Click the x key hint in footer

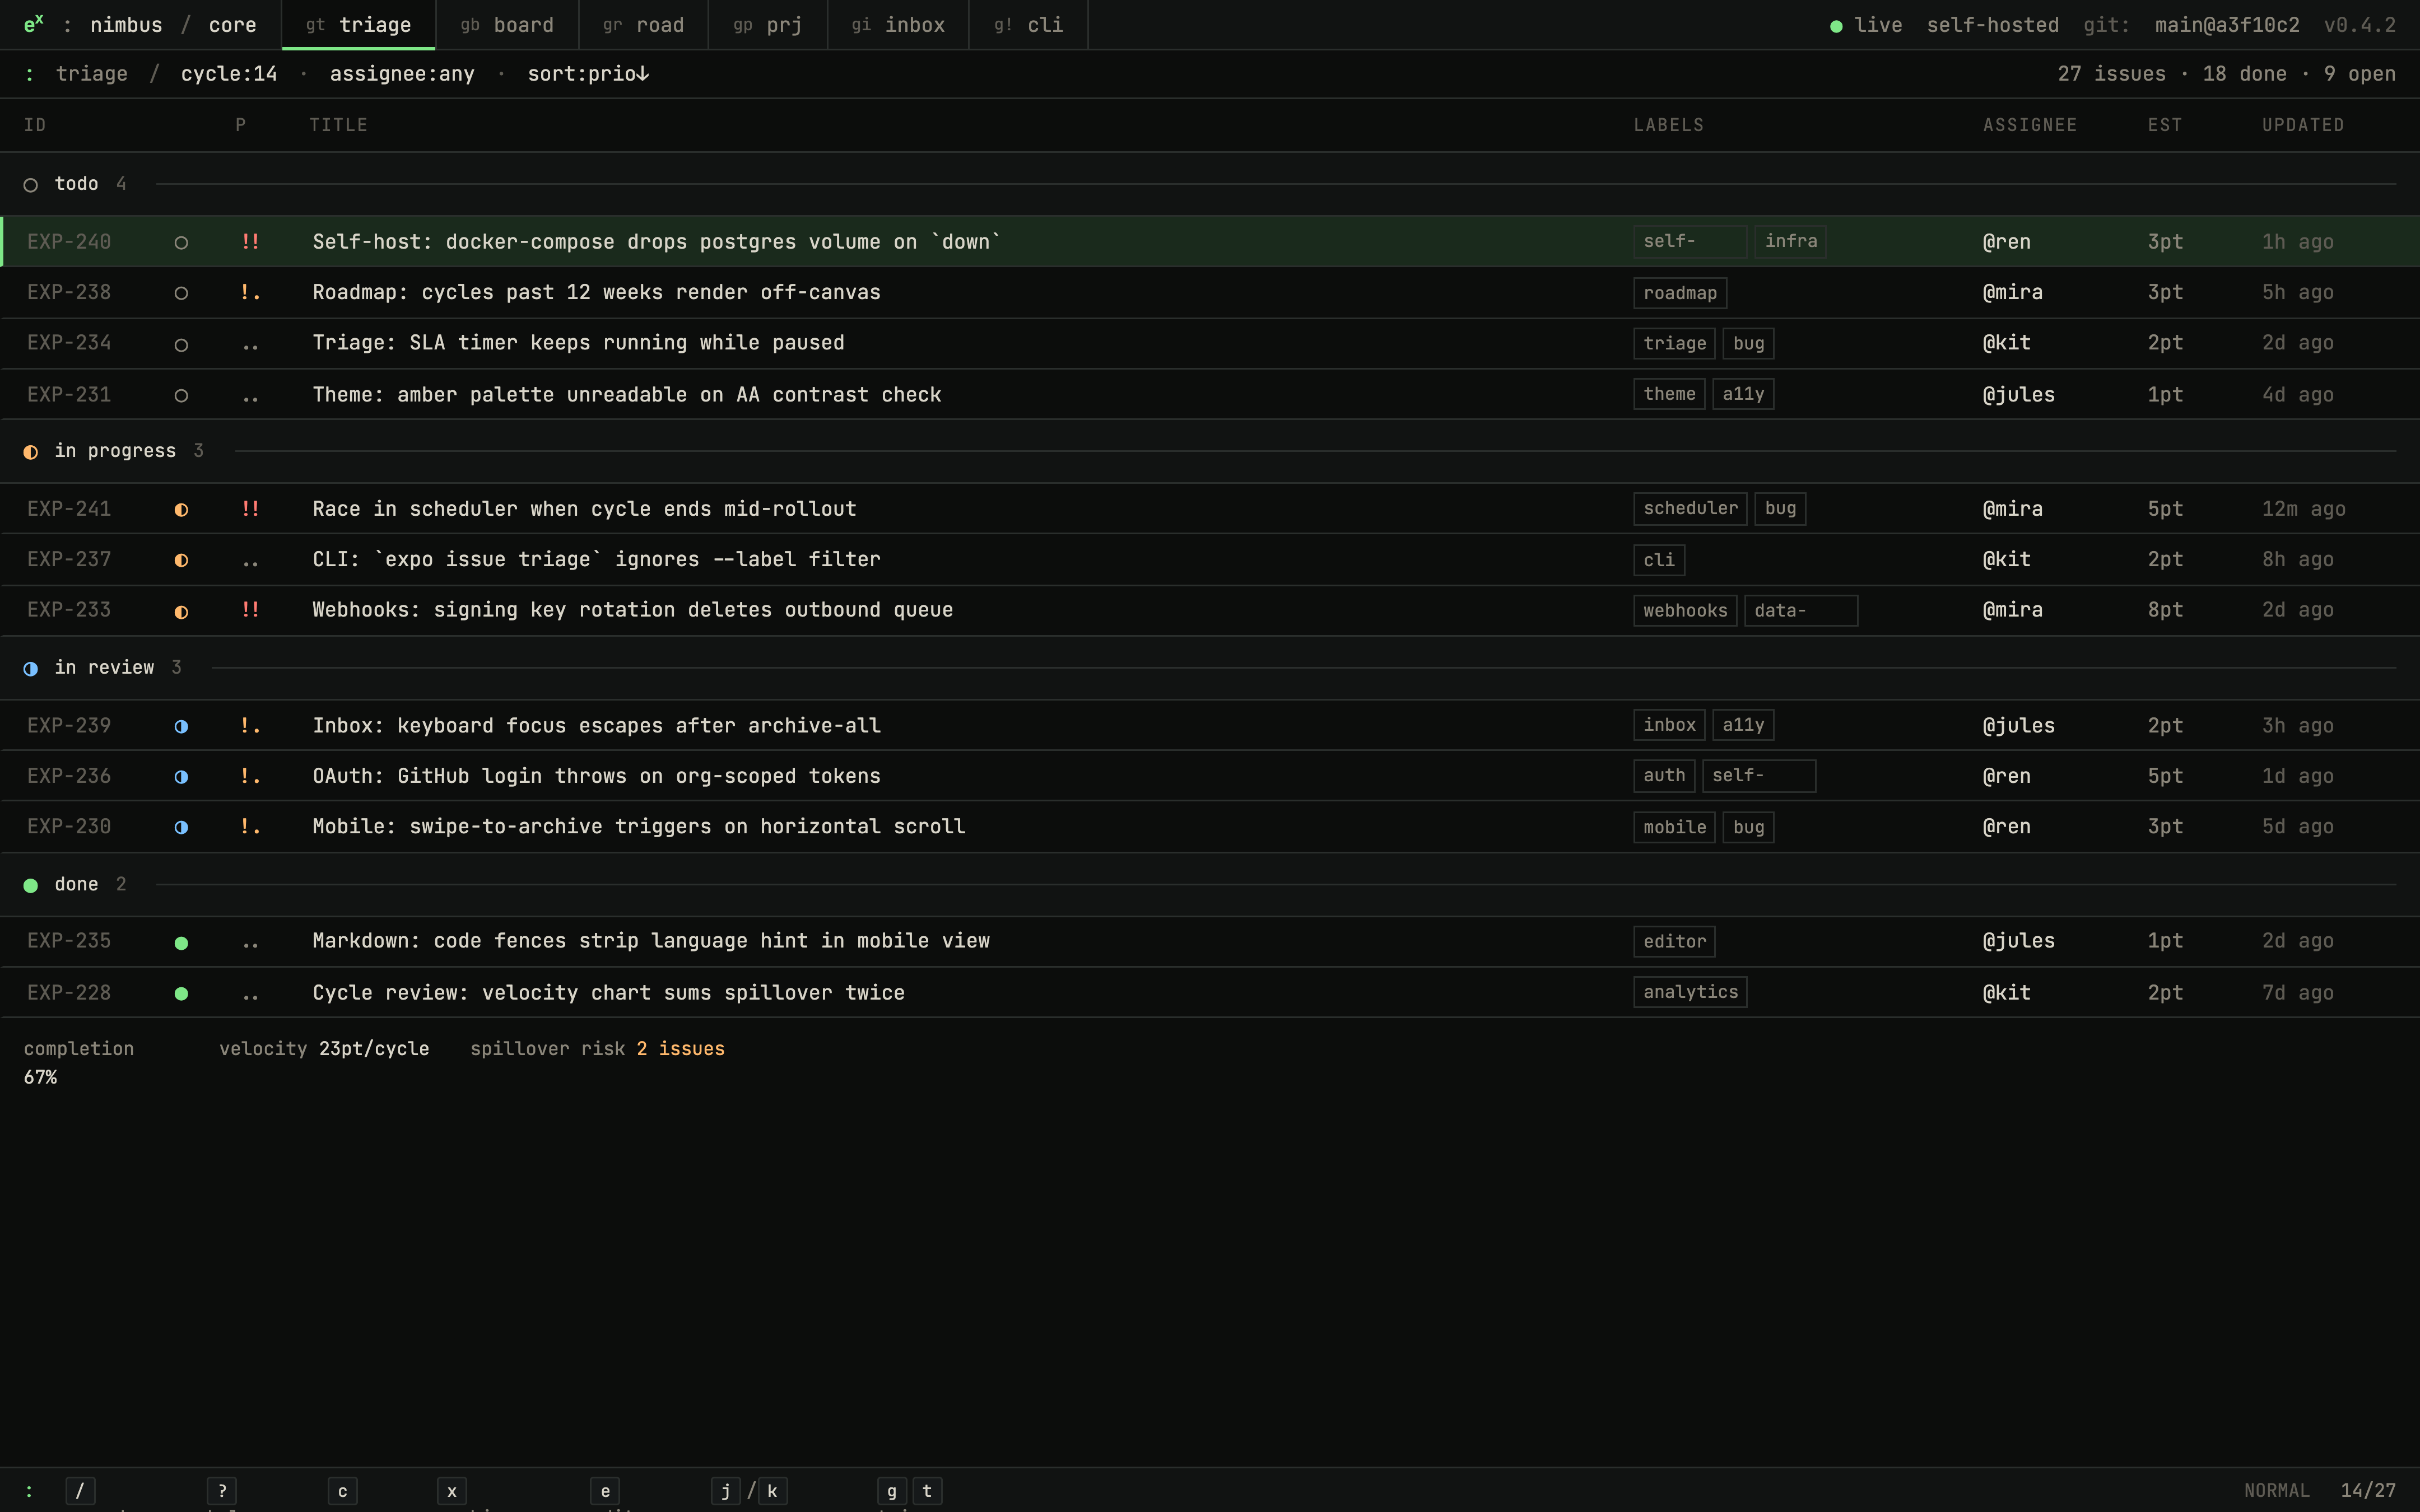(452, 1491)
